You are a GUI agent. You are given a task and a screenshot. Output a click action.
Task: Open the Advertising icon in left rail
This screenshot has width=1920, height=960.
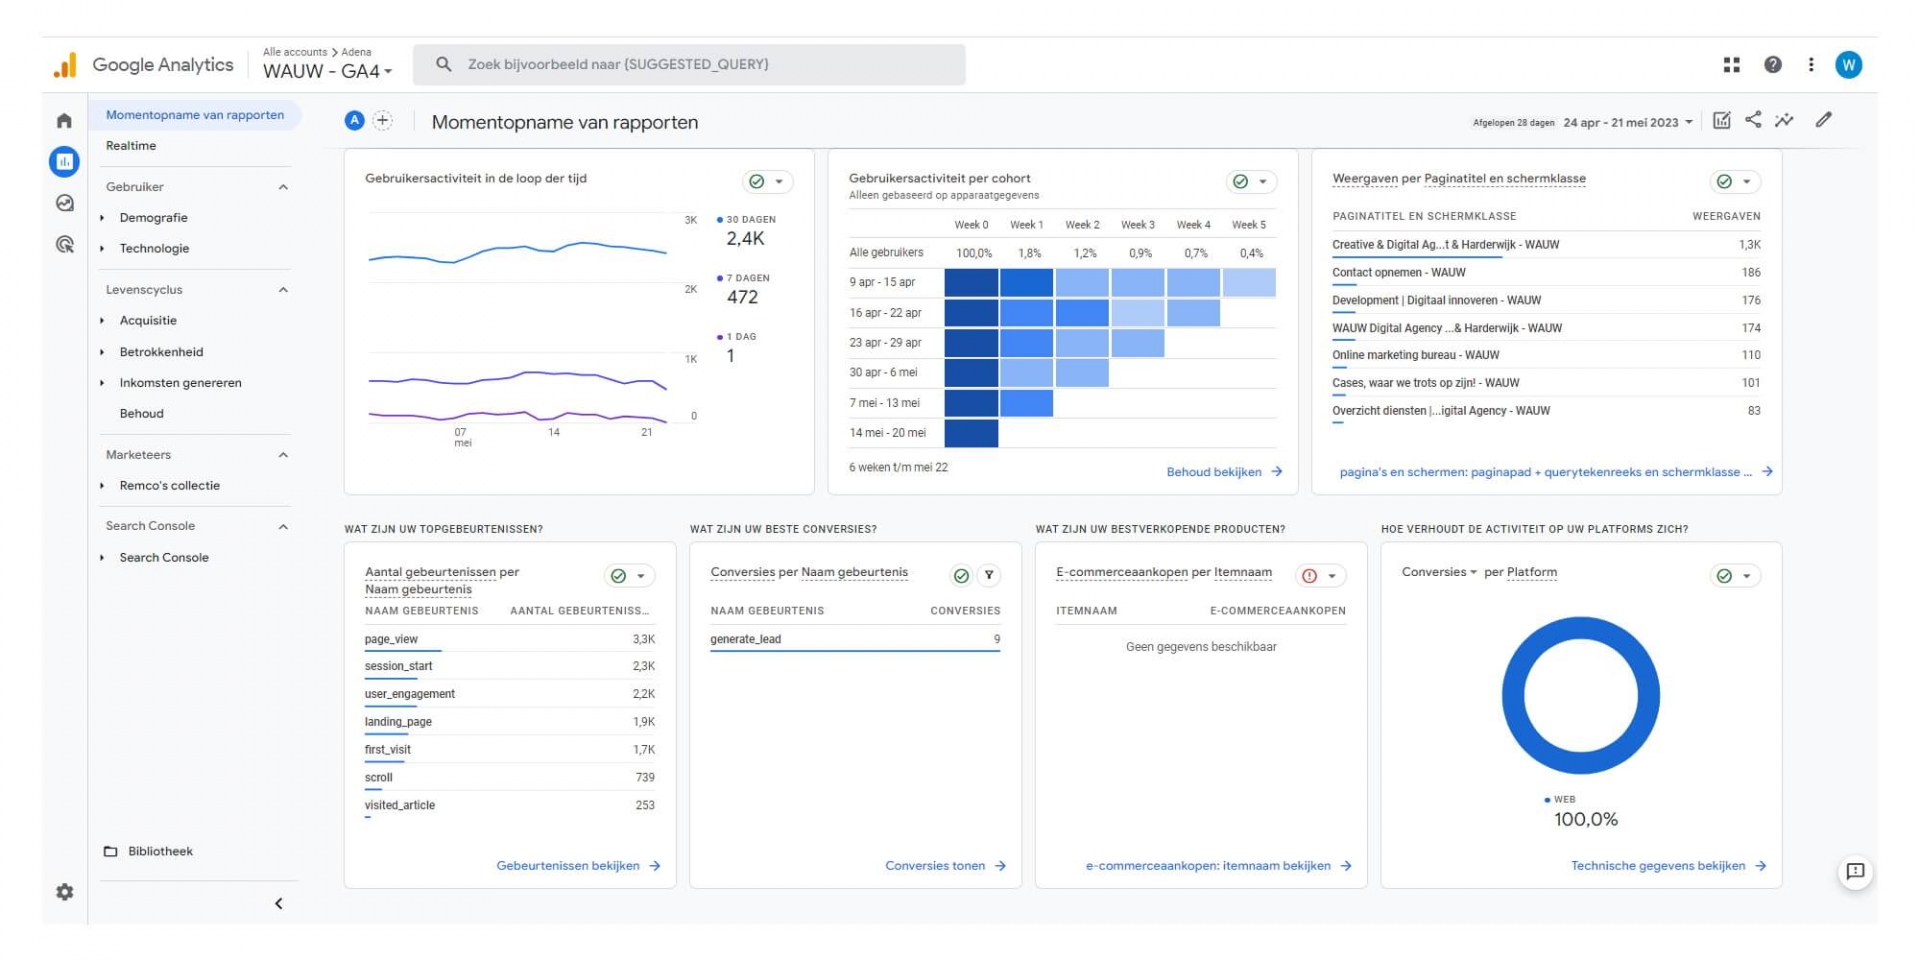[64, 244]
